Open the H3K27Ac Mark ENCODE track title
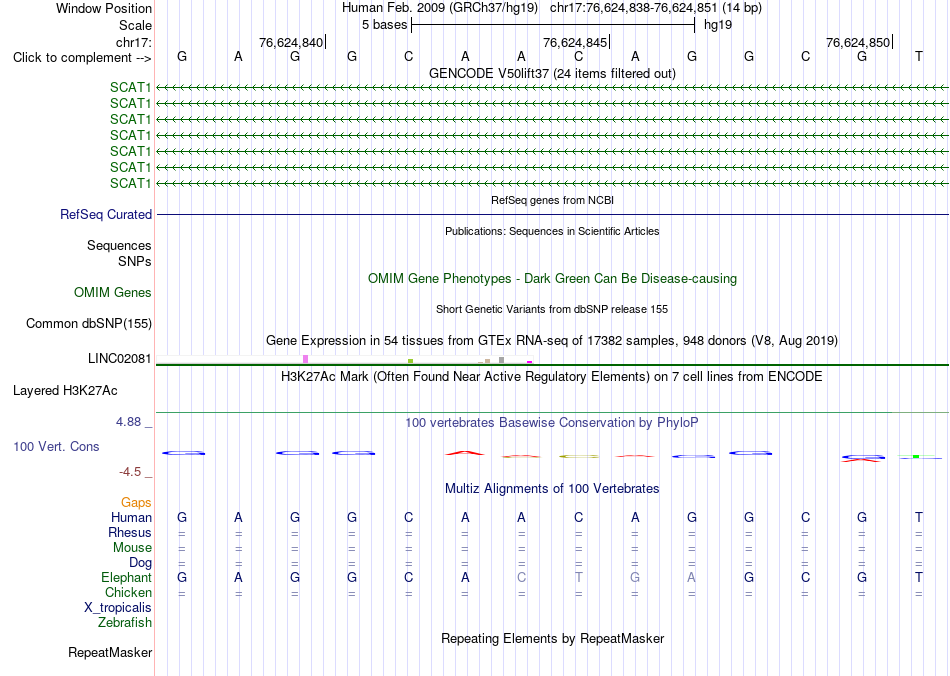 tap(552, 377)
